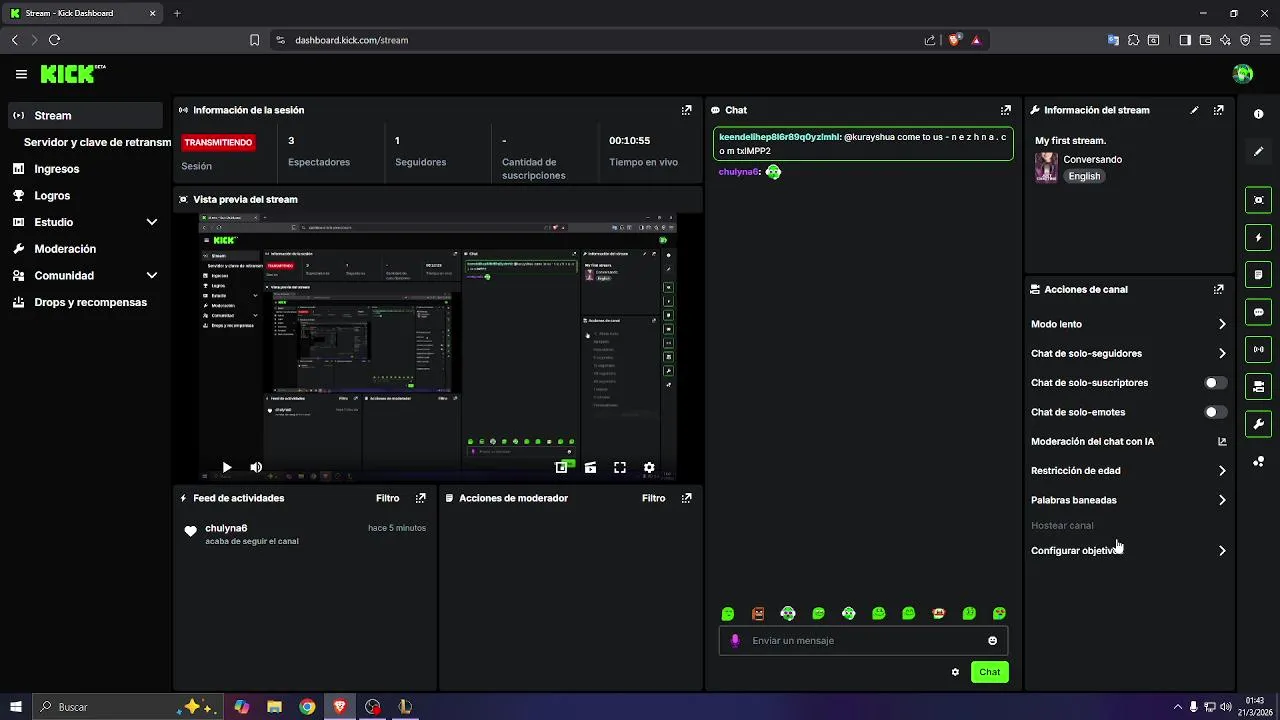Open Google Chrome from the taskbar

point(307,707)
